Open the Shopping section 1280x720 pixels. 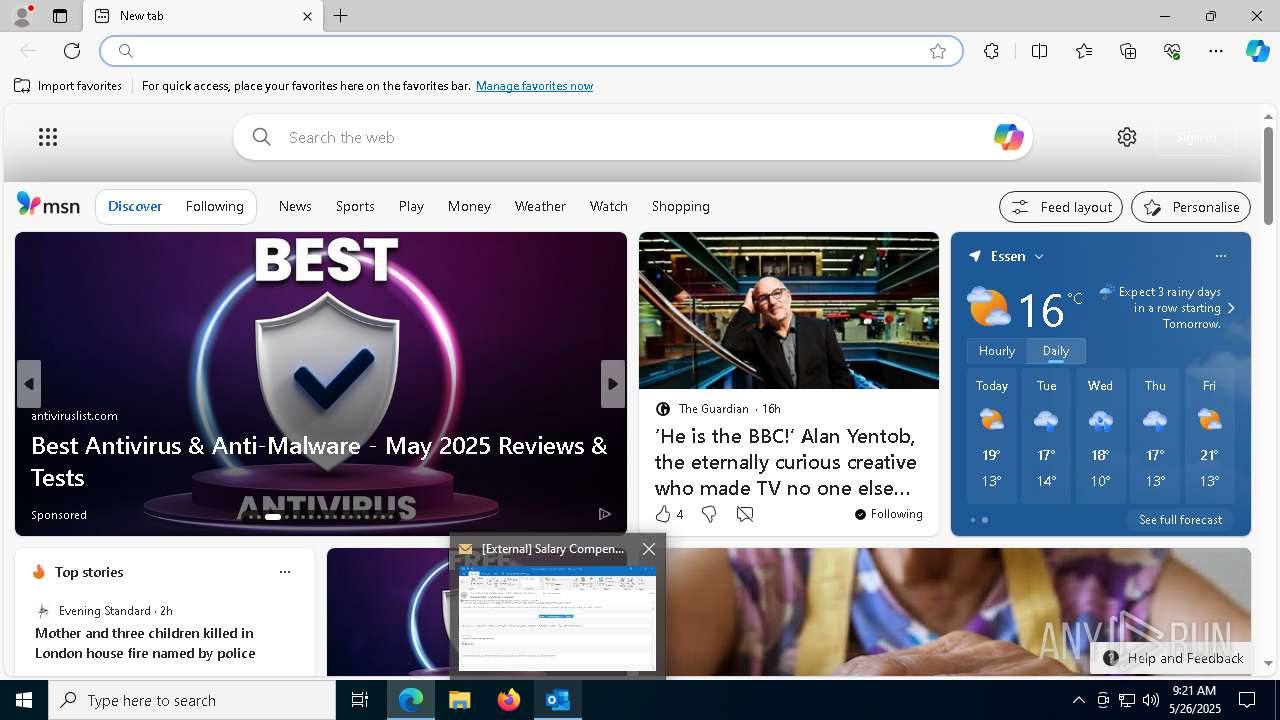[681, 206]
